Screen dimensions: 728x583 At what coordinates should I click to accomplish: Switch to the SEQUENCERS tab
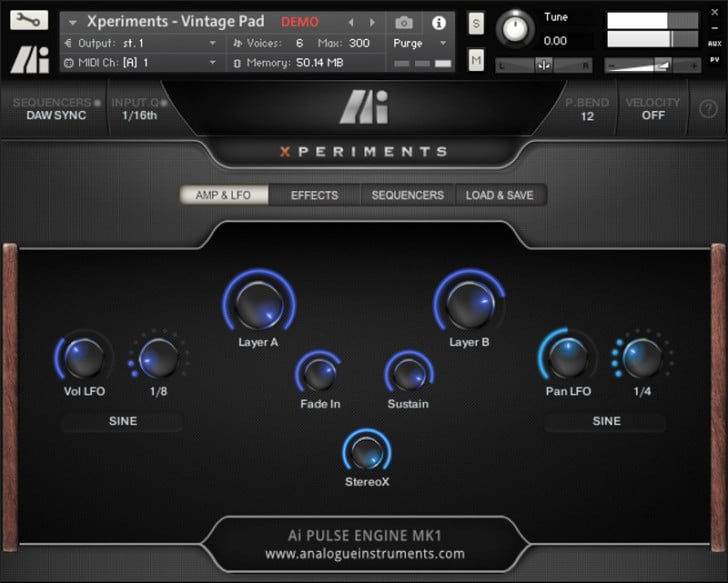tap(408, 195)
